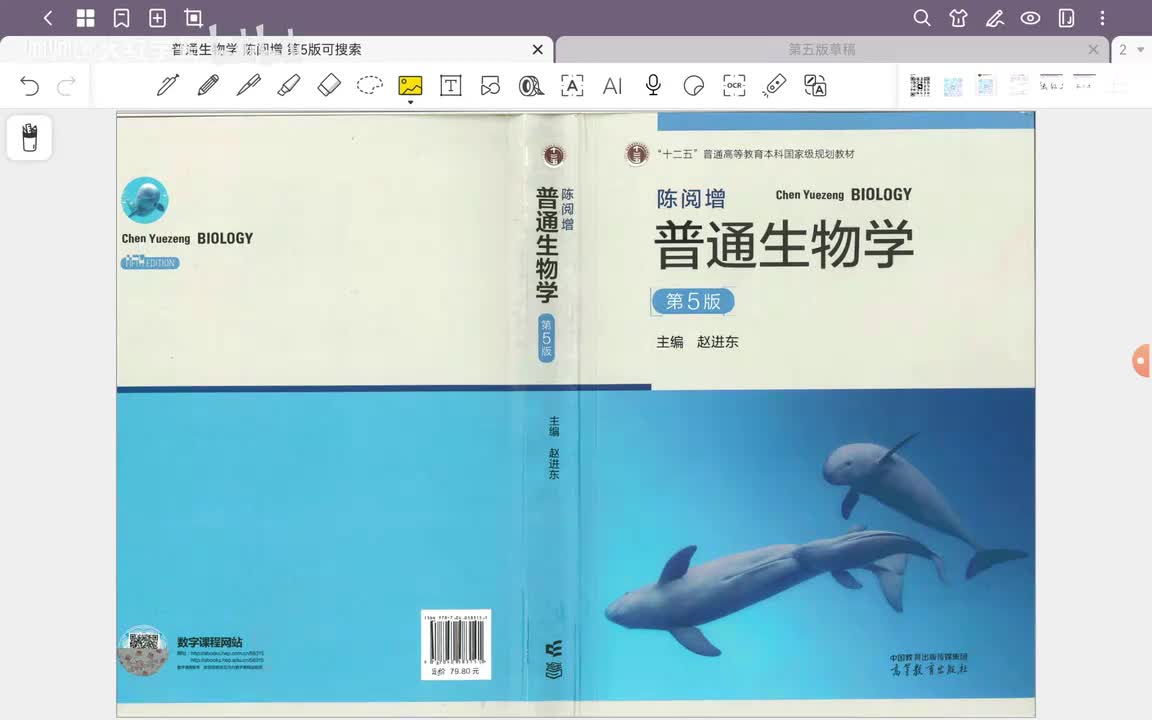Select the pencil tool
The height and width of the screenshot is (720, 1152).
[209, 85]
